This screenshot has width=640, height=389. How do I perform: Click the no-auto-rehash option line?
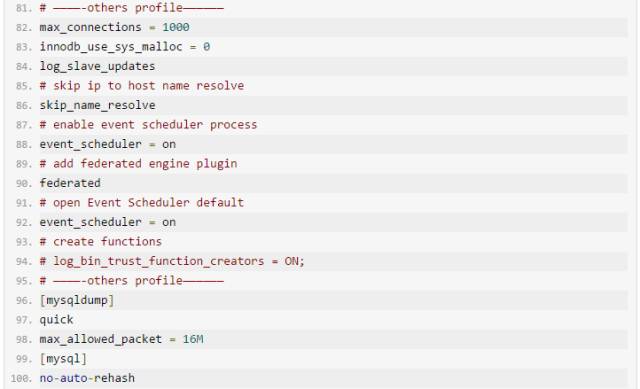coord(87,378)
